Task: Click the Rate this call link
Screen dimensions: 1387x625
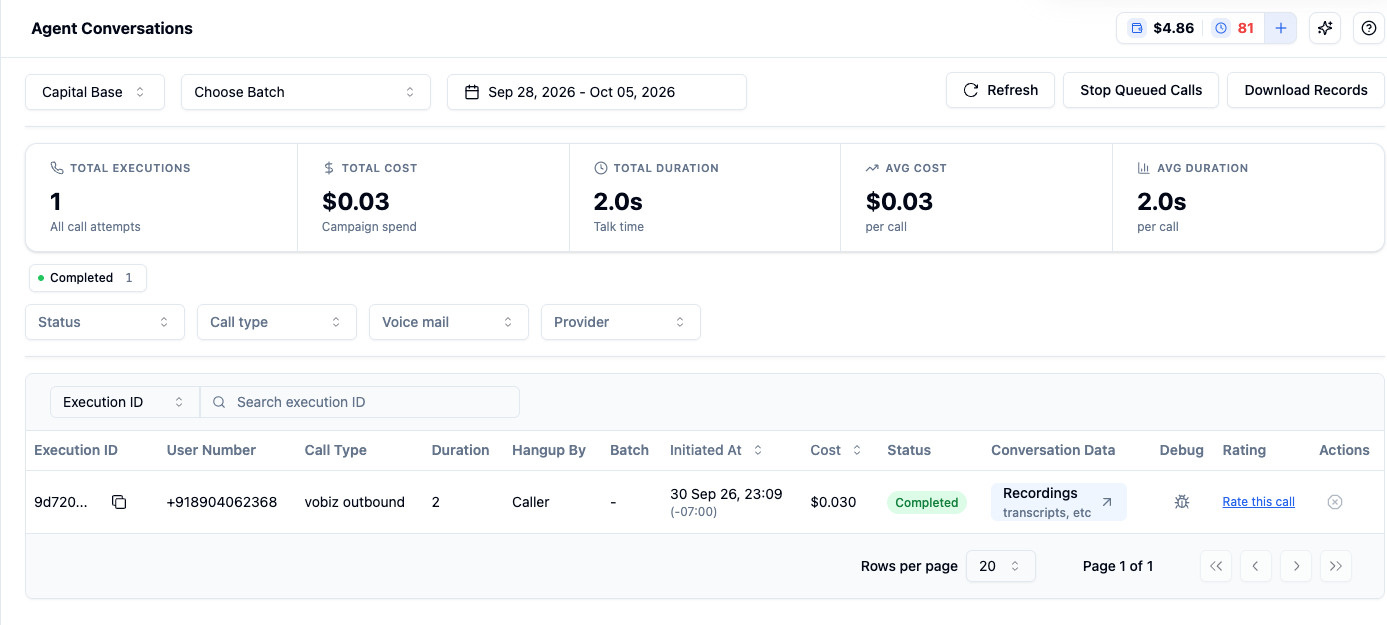Action: (x=1258, y=502)
